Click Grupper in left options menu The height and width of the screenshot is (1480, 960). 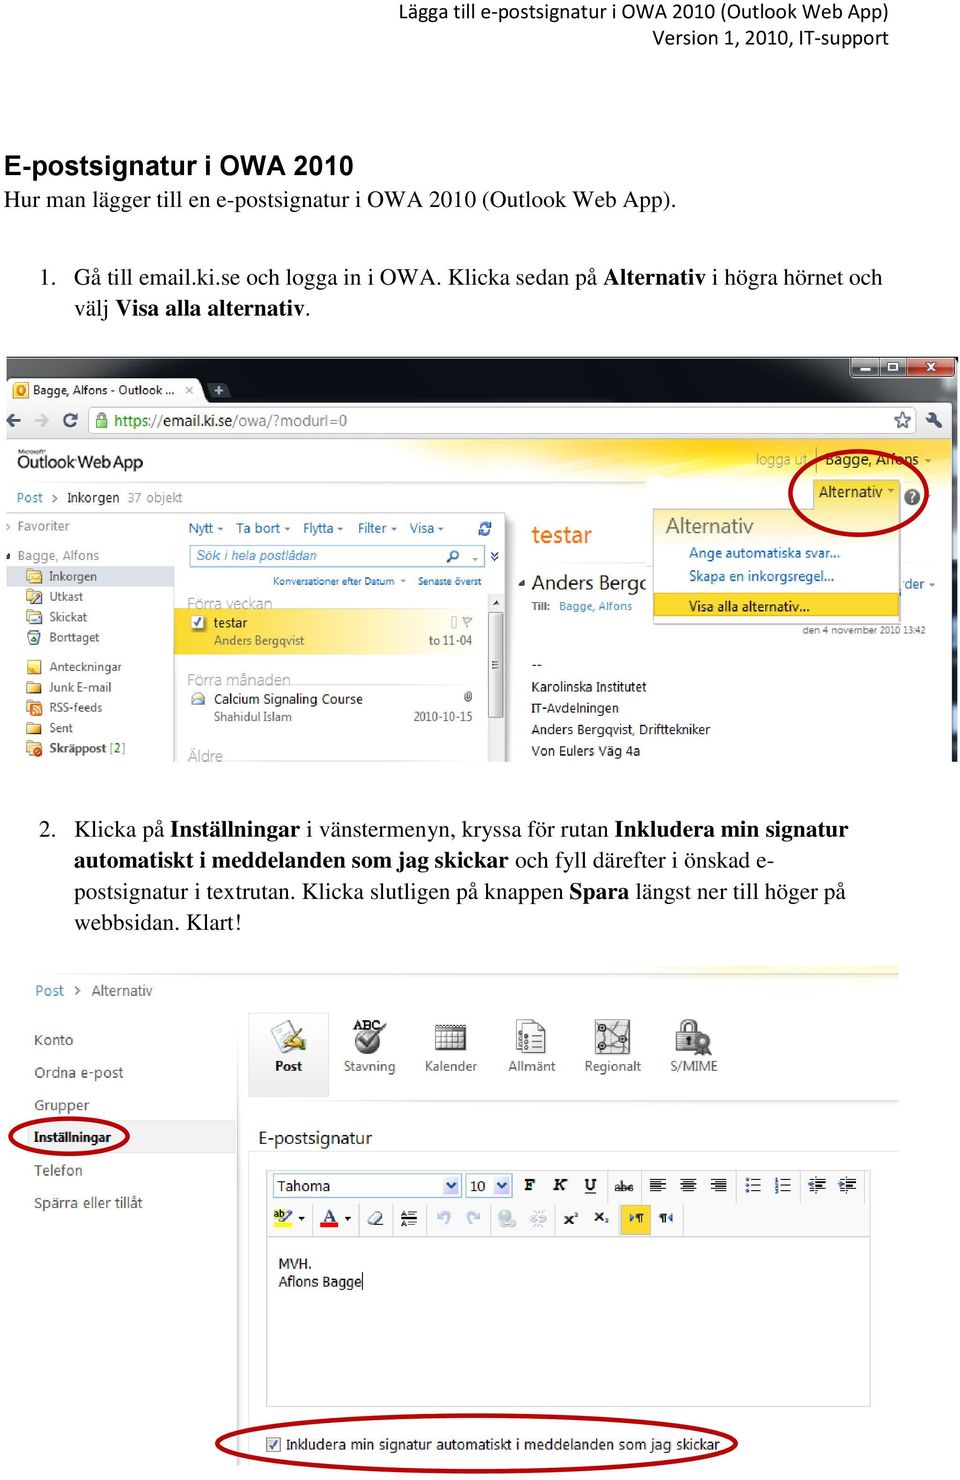62,1105
